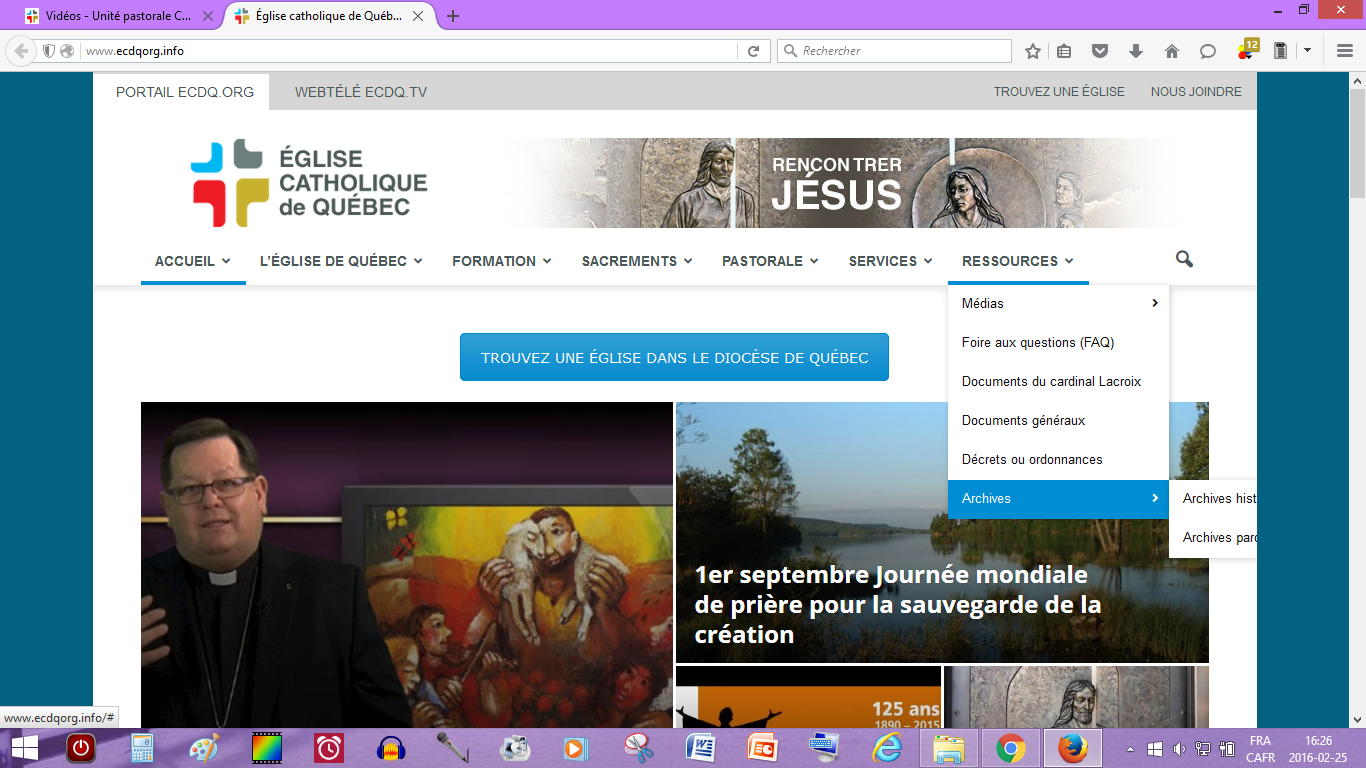Open Médias submenu
Screen dimensions: 1366x768
(1058, 303)
